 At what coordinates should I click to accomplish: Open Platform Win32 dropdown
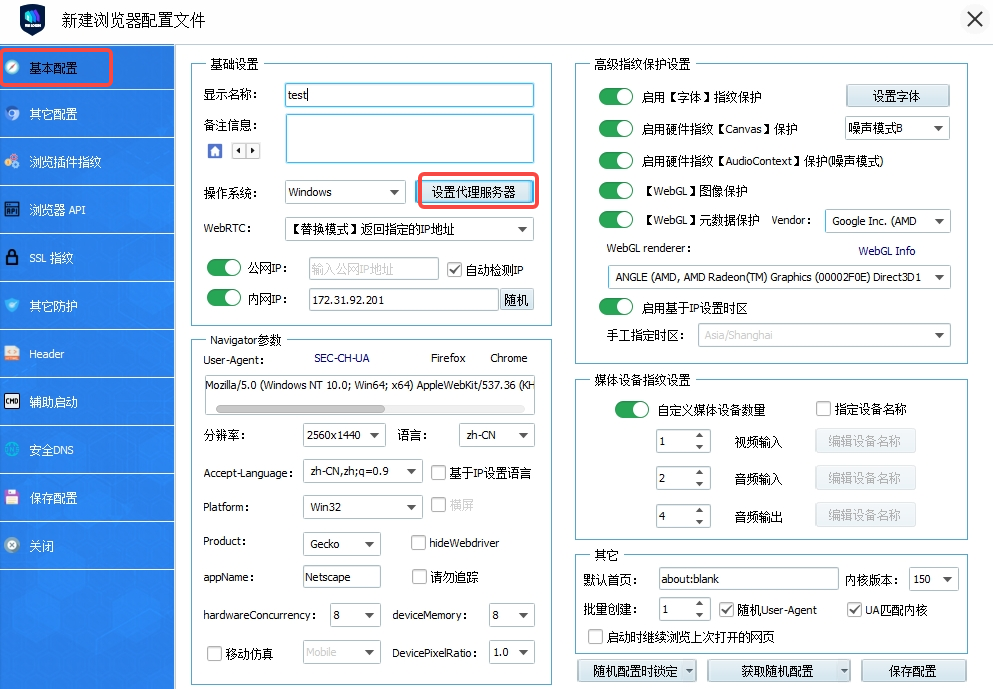tap(363, 507)
